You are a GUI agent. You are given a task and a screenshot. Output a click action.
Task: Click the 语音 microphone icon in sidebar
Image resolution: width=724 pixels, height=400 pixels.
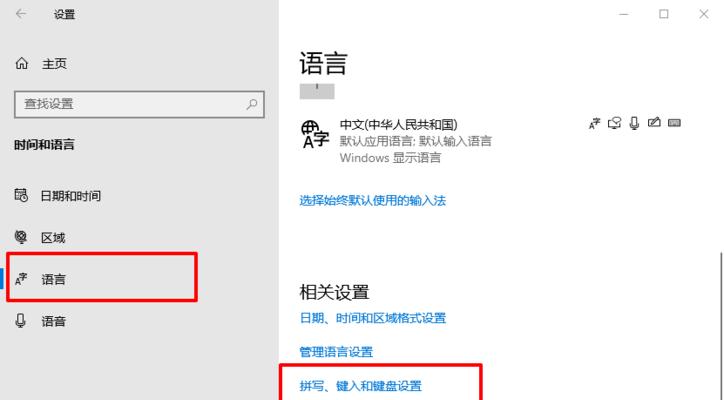[21, 321]
